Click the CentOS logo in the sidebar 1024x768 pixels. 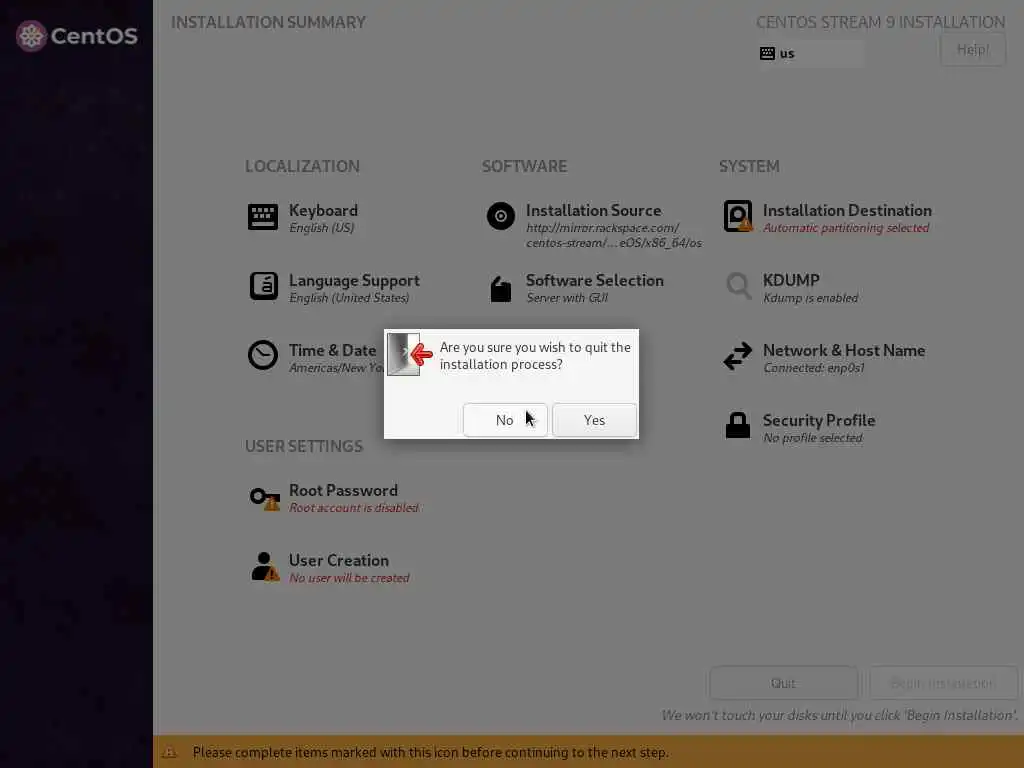point(76,36)
